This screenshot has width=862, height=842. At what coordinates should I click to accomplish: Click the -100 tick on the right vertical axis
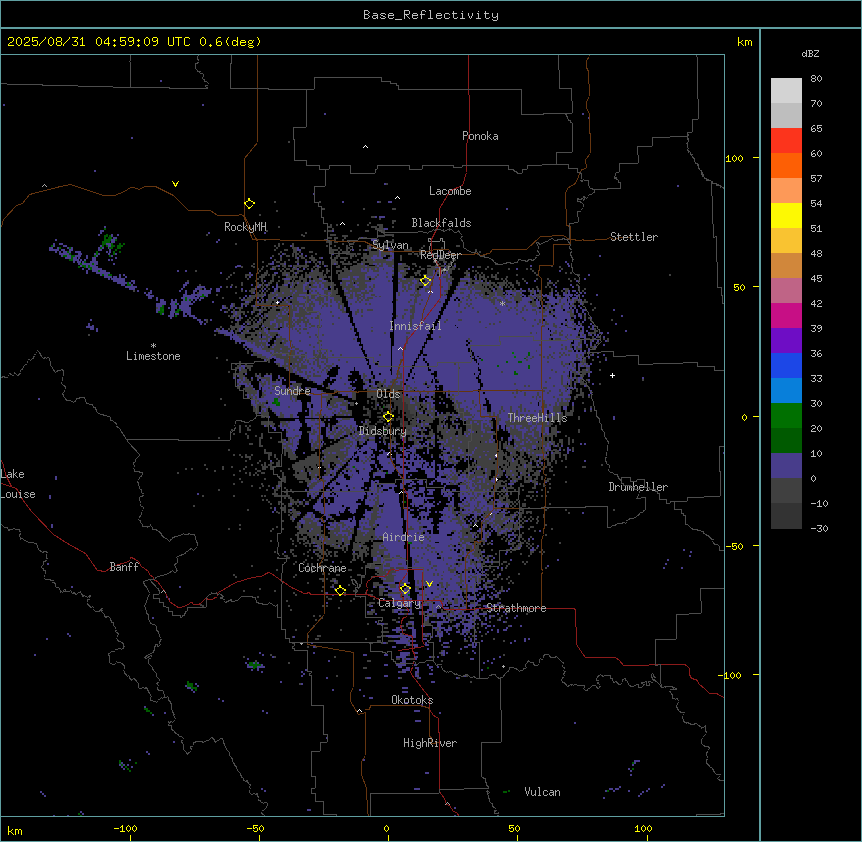pyautogui.click(x=731, y=675)
